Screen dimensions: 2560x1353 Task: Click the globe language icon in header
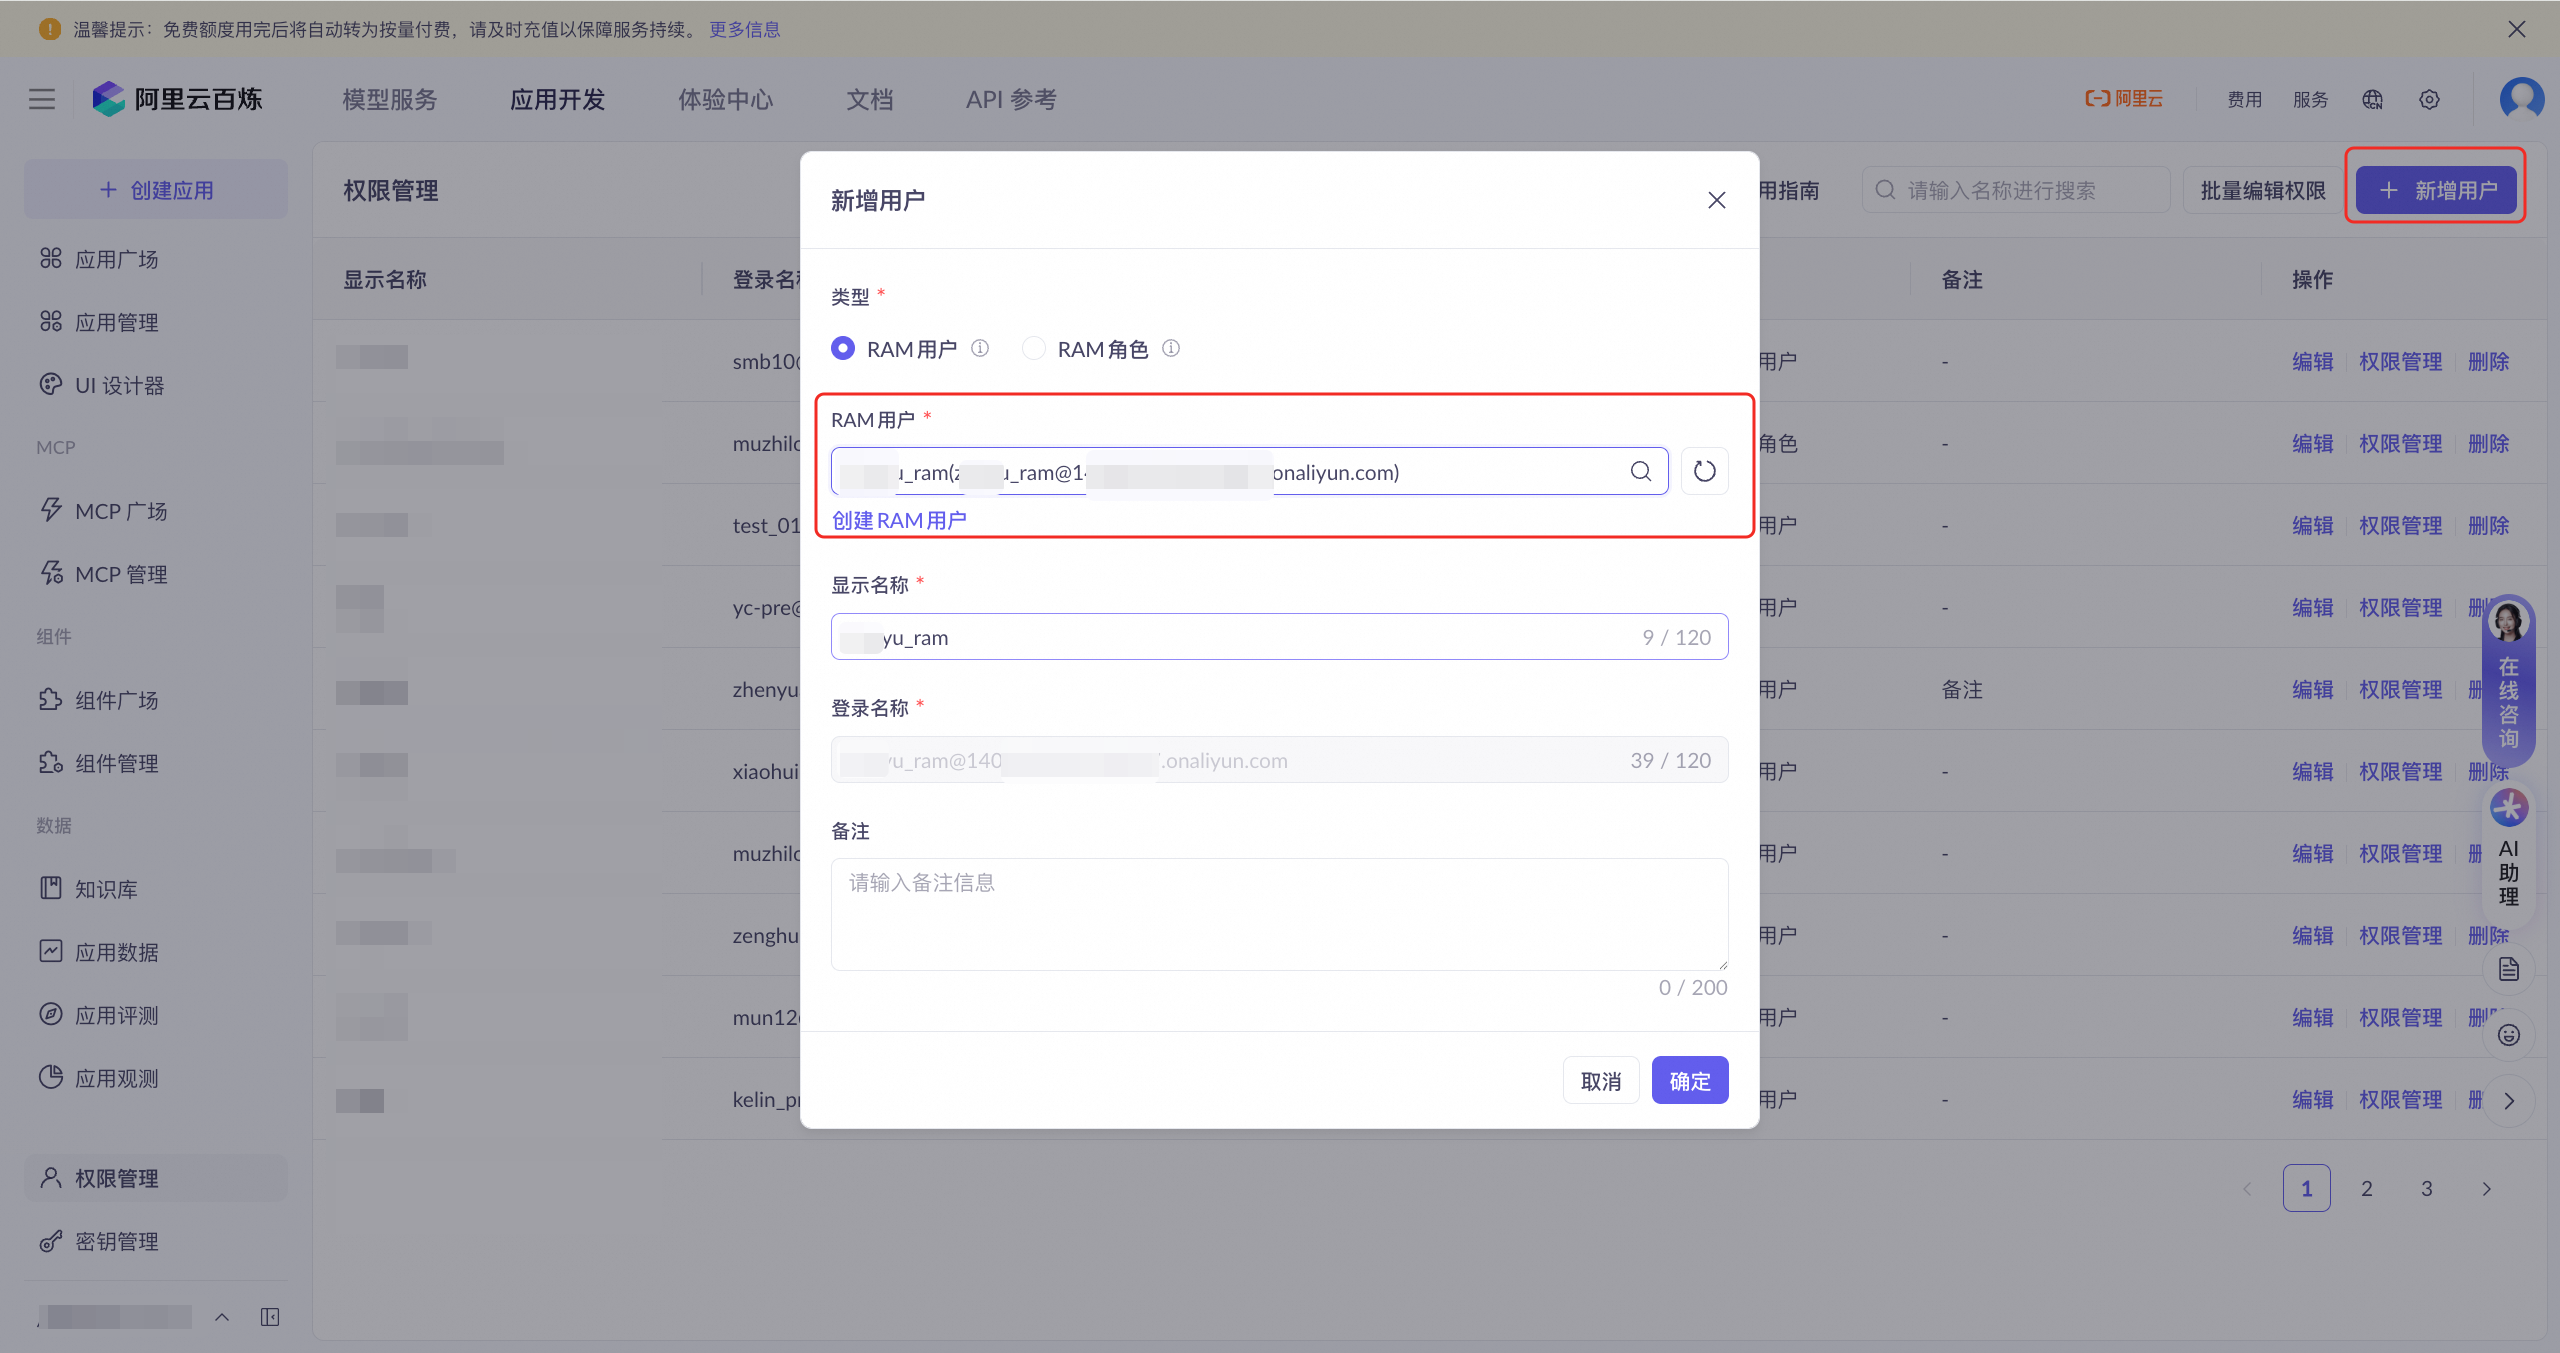click(2372, 99)
